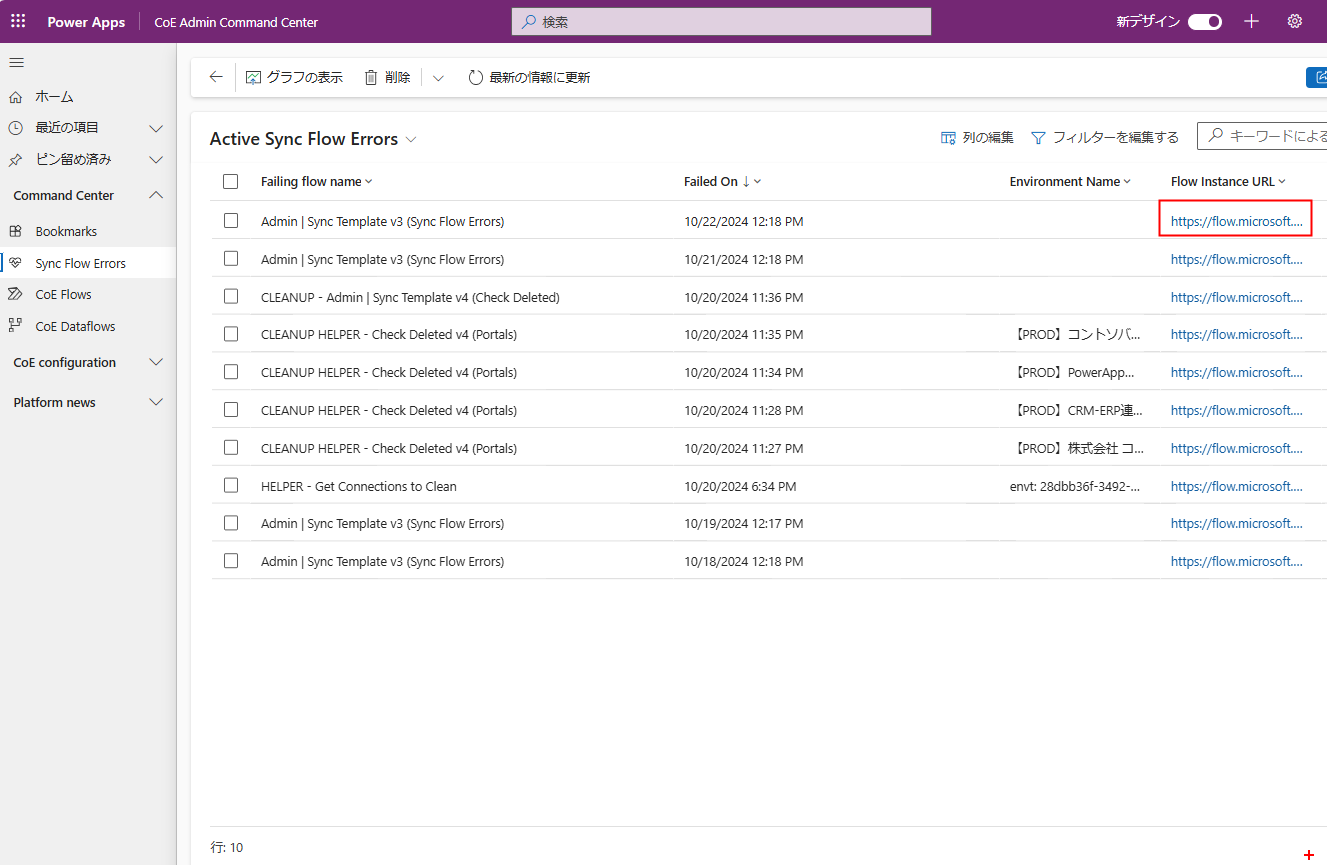The height and width of the screenshot is (865, 1327).
Task: Click the 検索 search box
Action: click(721, 21)
